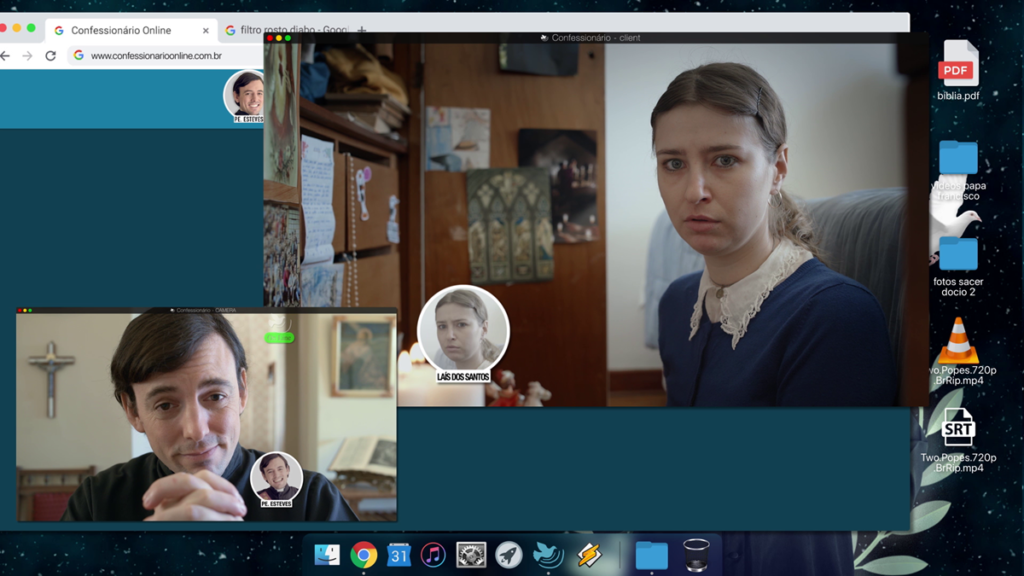Close the Confessionário Online tab
Image resolution: width=1024 pixels, height=576 pixels.
pyautogui.click(x=206, y=31)
